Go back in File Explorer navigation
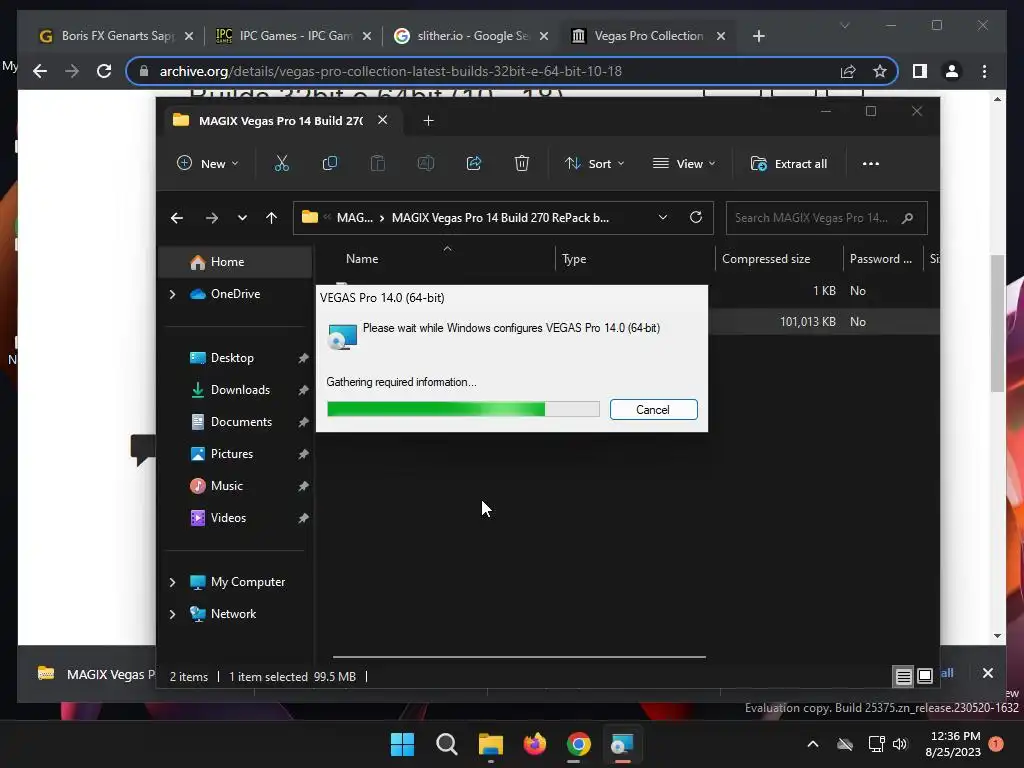Viewport: 1024px width, 768px height. pyautogui.click(x=176, y=218)
